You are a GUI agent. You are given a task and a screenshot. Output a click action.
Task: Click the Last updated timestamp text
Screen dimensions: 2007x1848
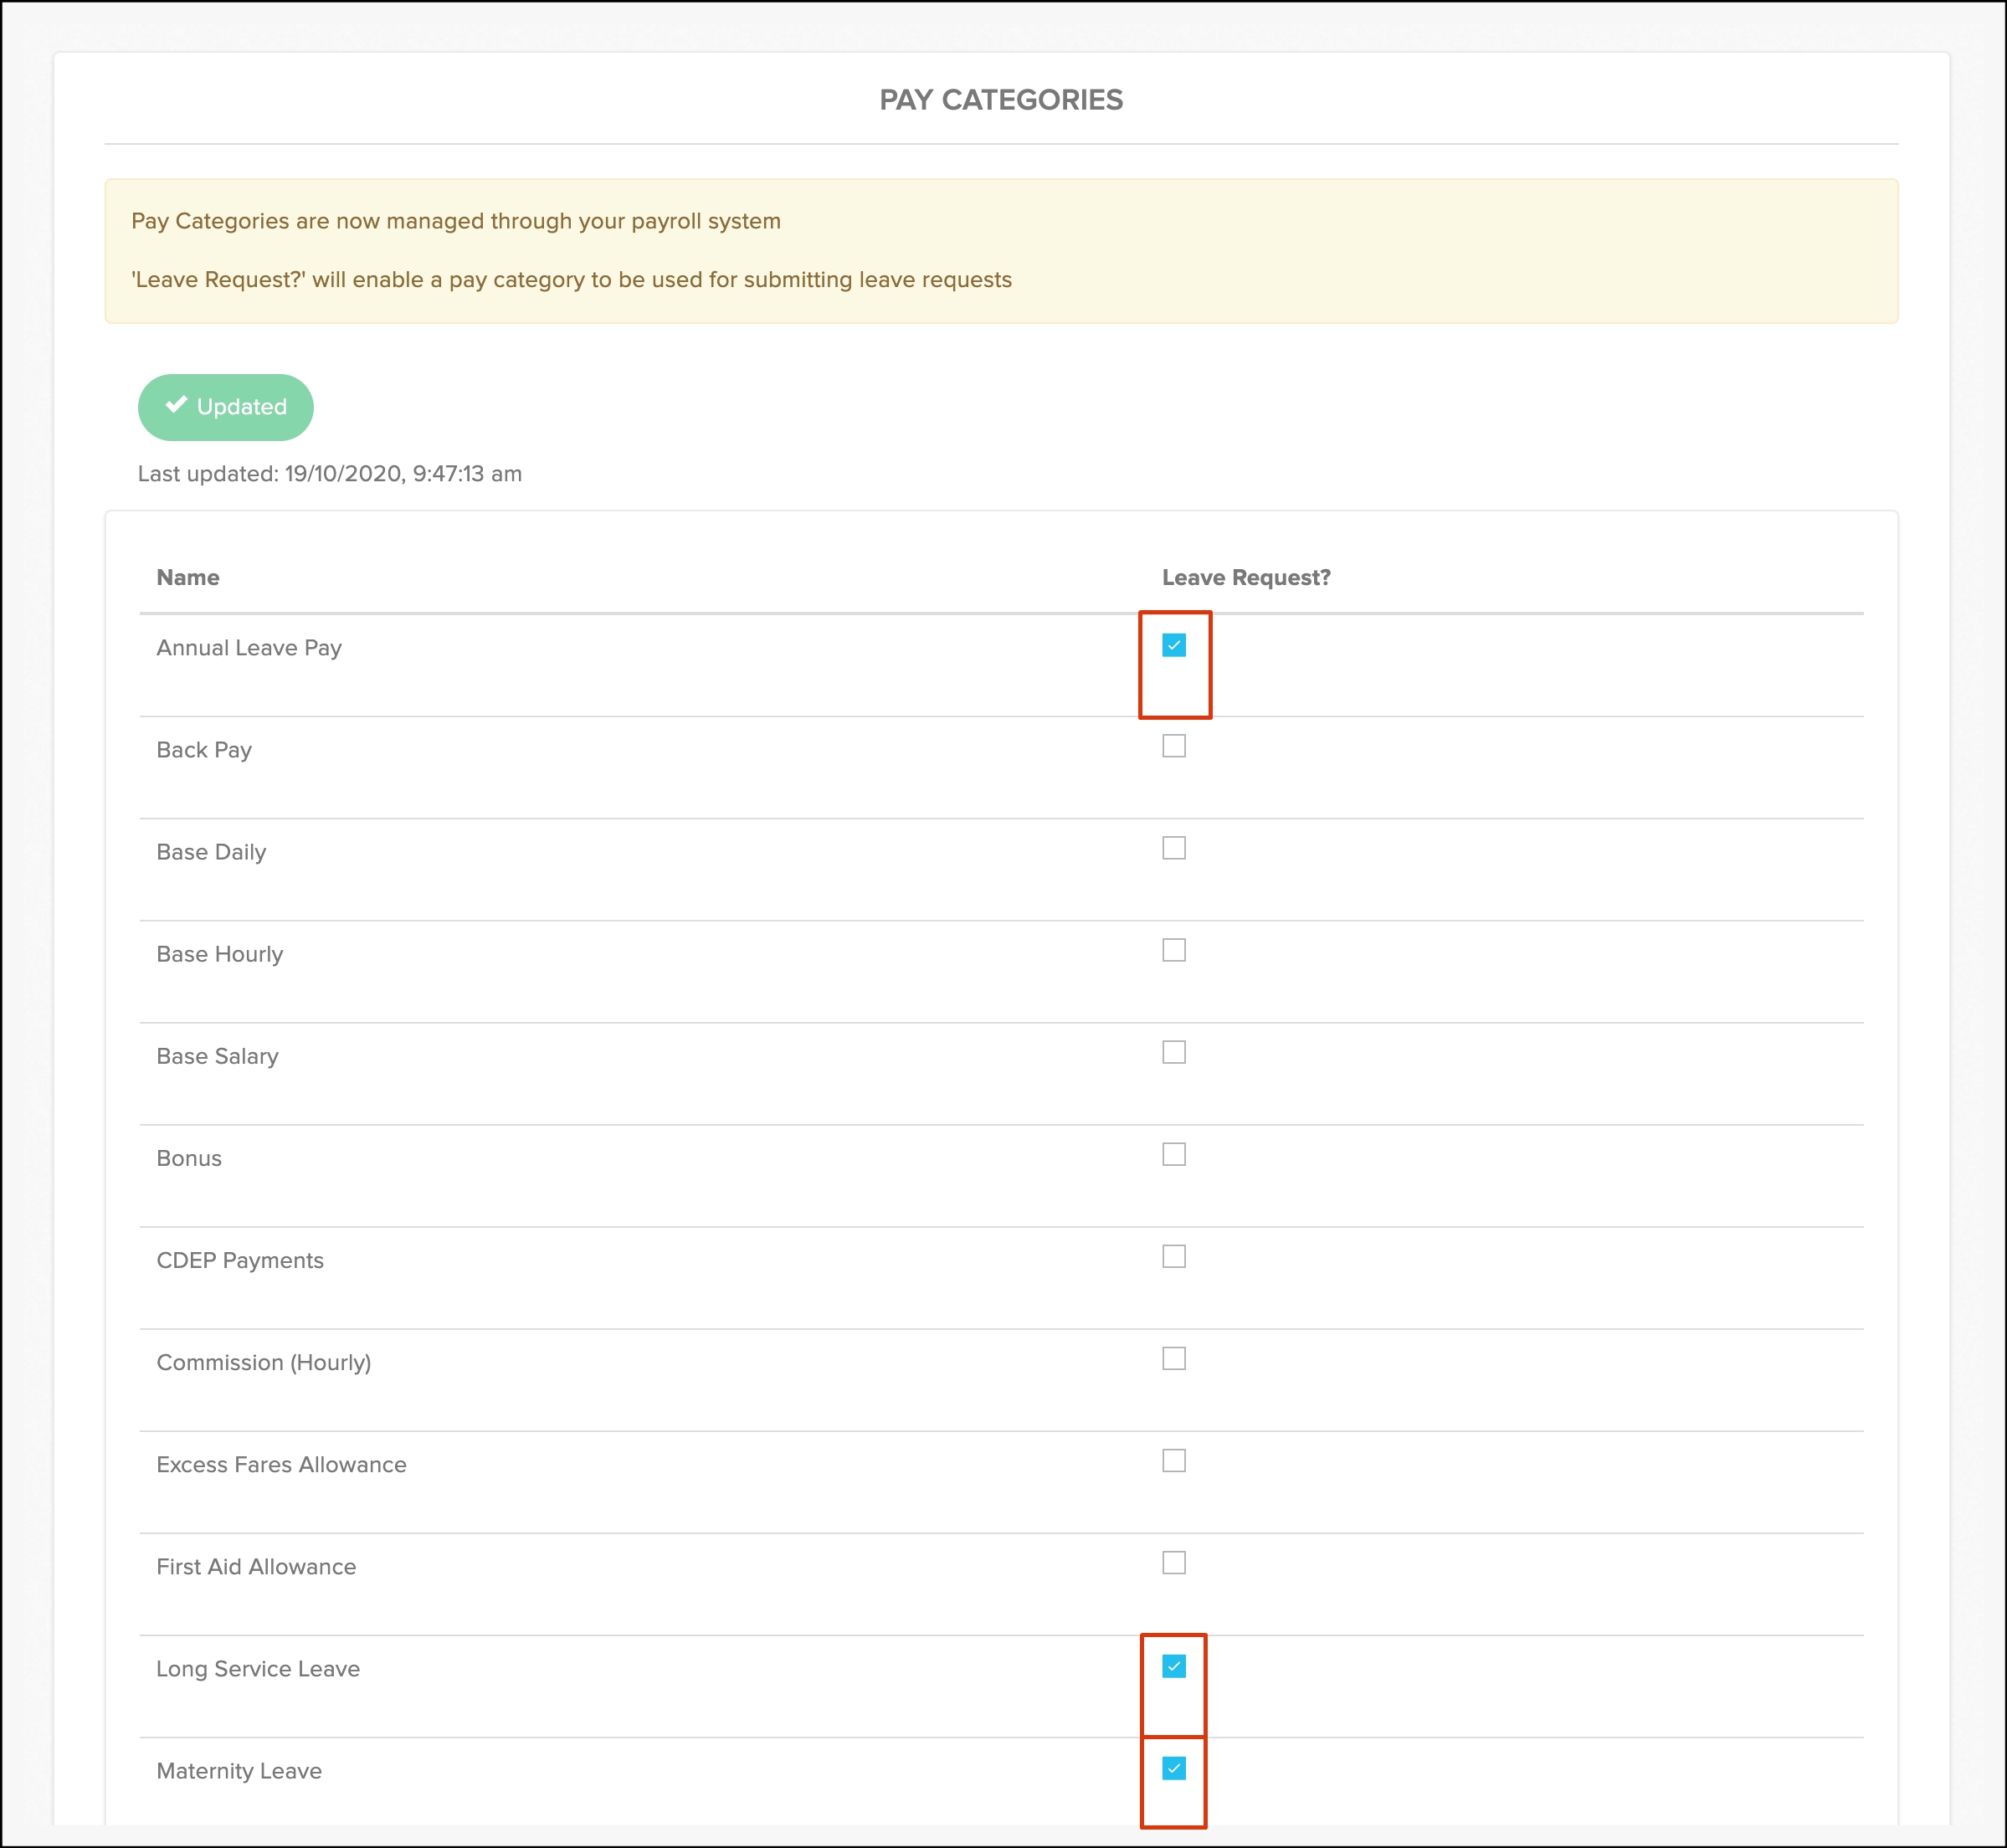point(330,474)
